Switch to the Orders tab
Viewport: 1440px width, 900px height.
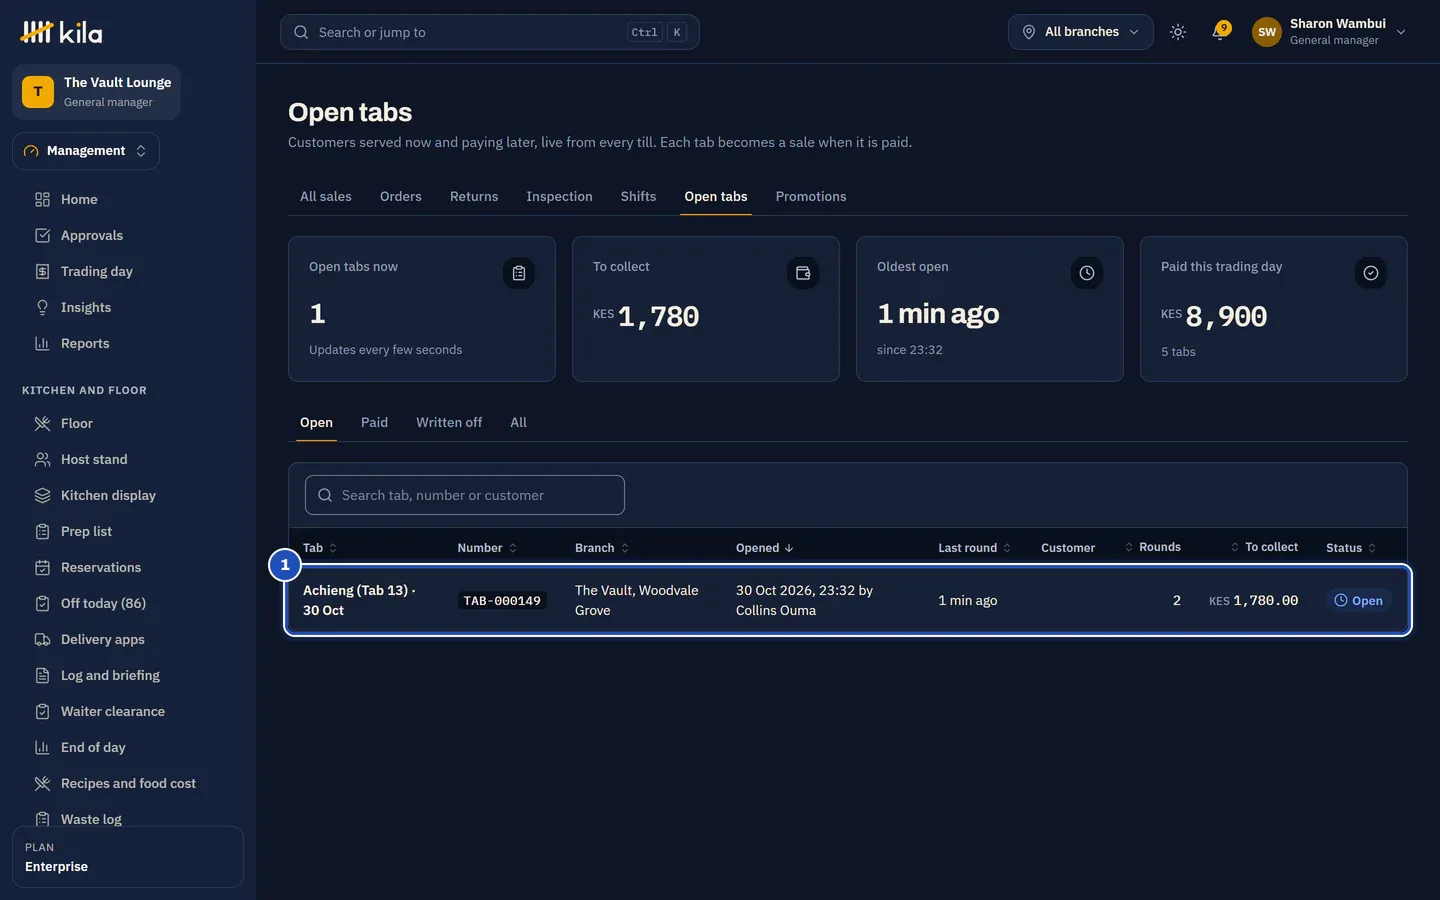coord(401,196)
